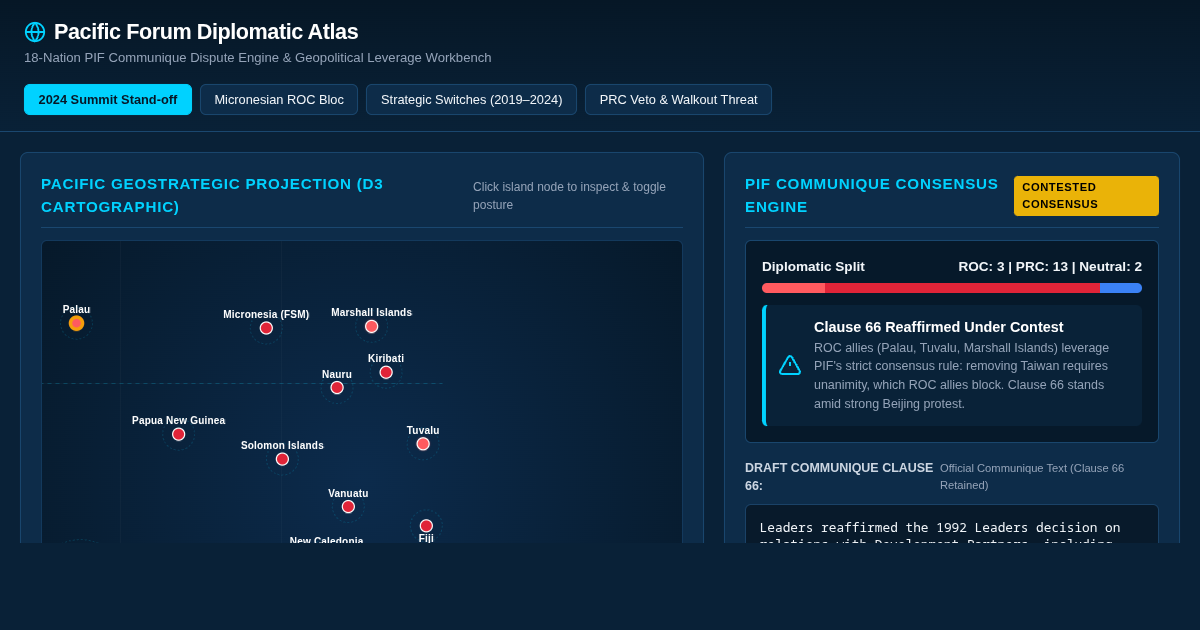Open PRC Veto & Walkout Threat tab
Screen dimensions: 1200x630
[x=678, y=100]
